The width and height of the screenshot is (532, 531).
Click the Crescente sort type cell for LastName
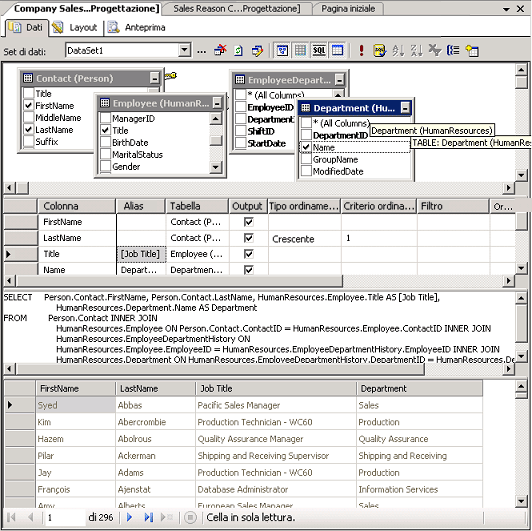[x=305, y=239]
